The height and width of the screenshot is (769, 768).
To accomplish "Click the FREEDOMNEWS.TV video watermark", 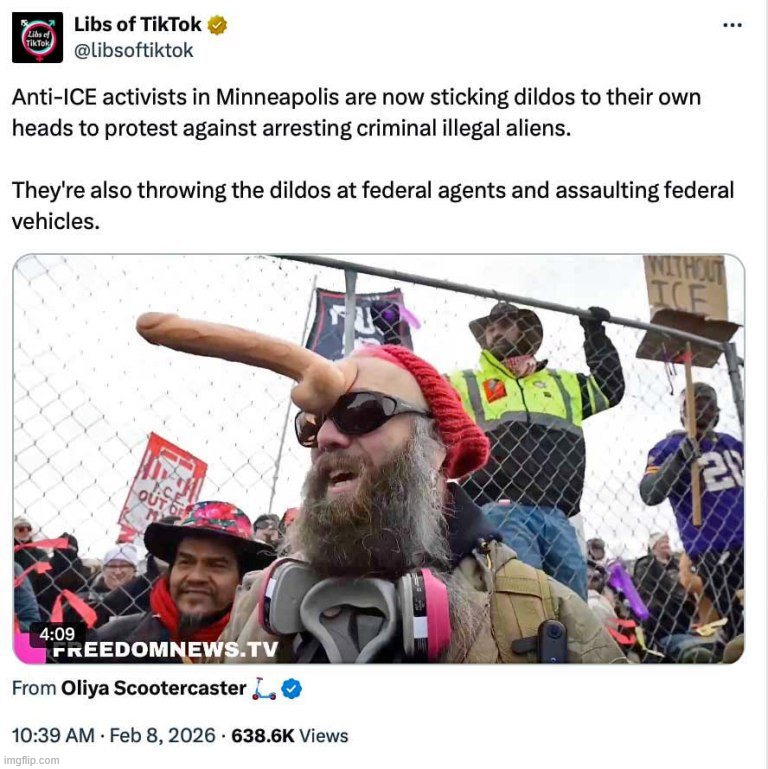I will coord(165,650).
